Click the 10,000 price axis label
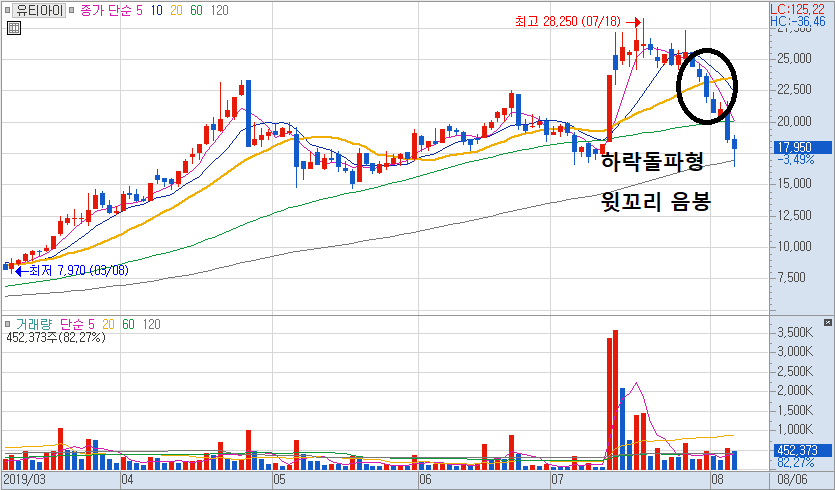The width and height of the screenshot is (835, 490). point(795,246)
